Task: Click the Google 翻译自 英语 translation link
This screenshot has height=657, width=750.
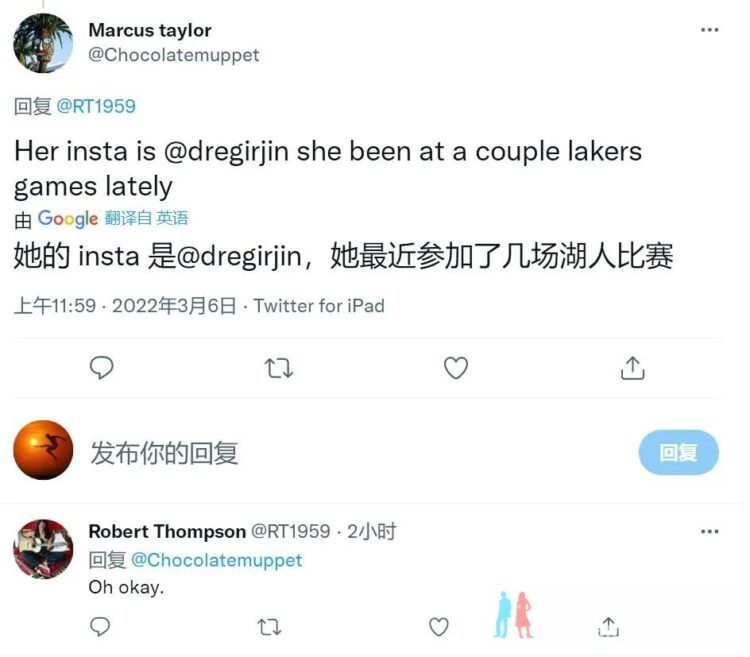Action: pyautogui.click(x=113, y=219)
